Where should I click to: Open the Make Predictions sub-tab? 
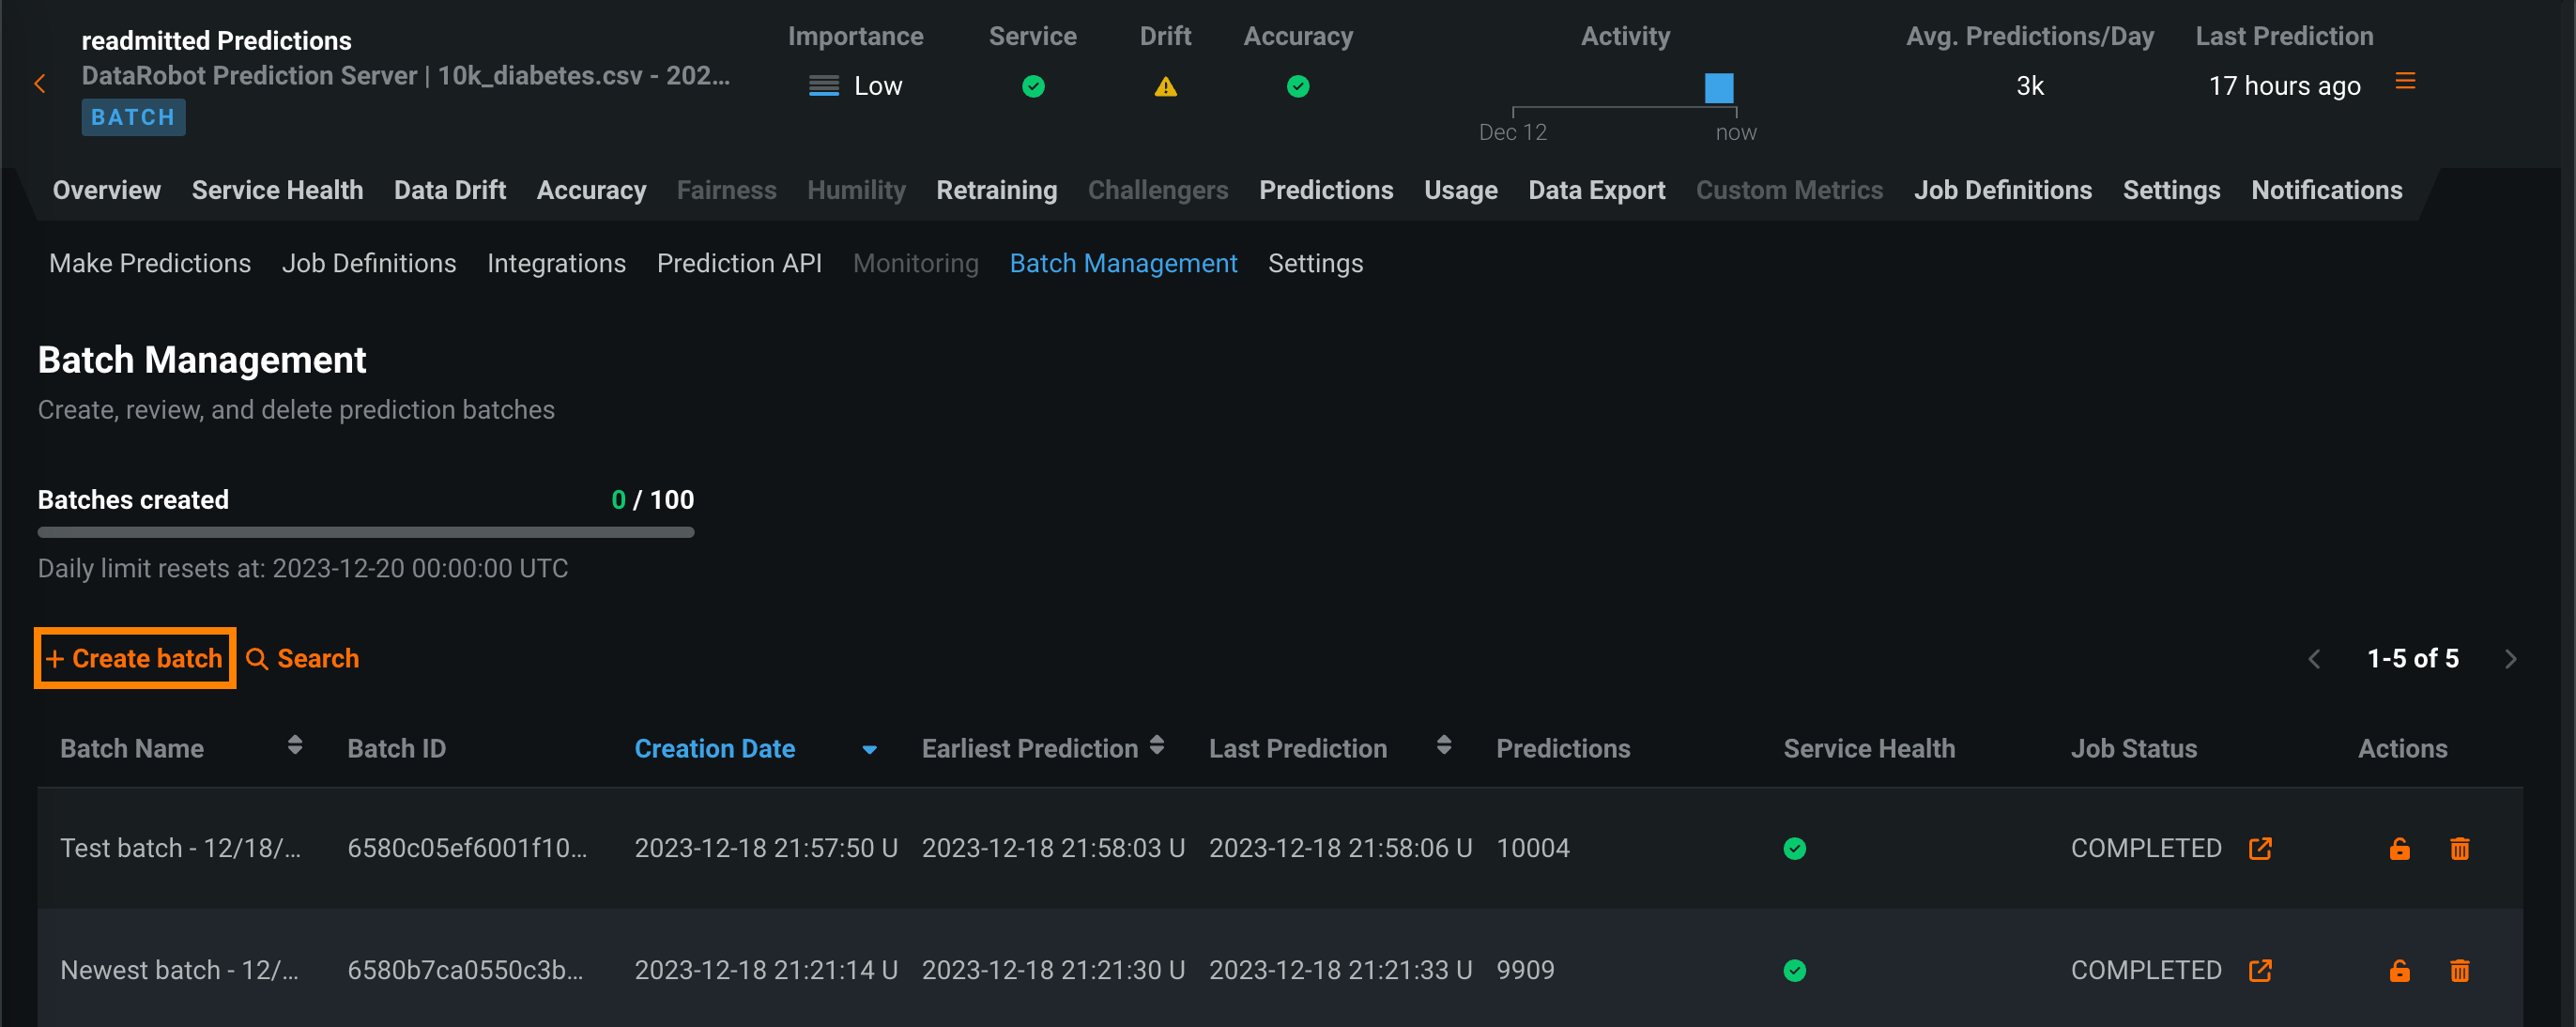click(150, 263)
